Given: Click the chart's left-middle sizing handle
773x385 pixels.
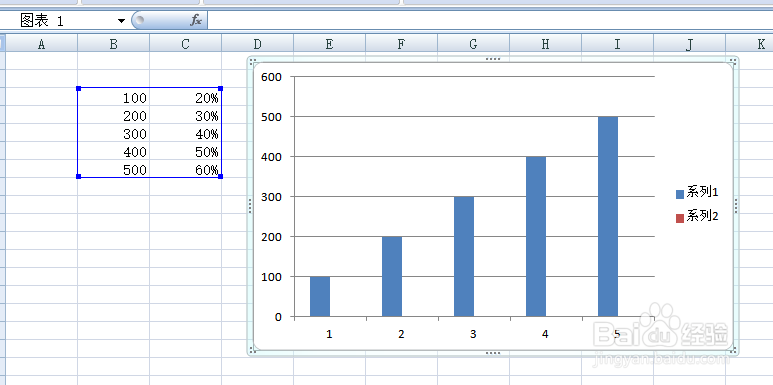Looking at the screenshot, I should [x=250, y=206].
